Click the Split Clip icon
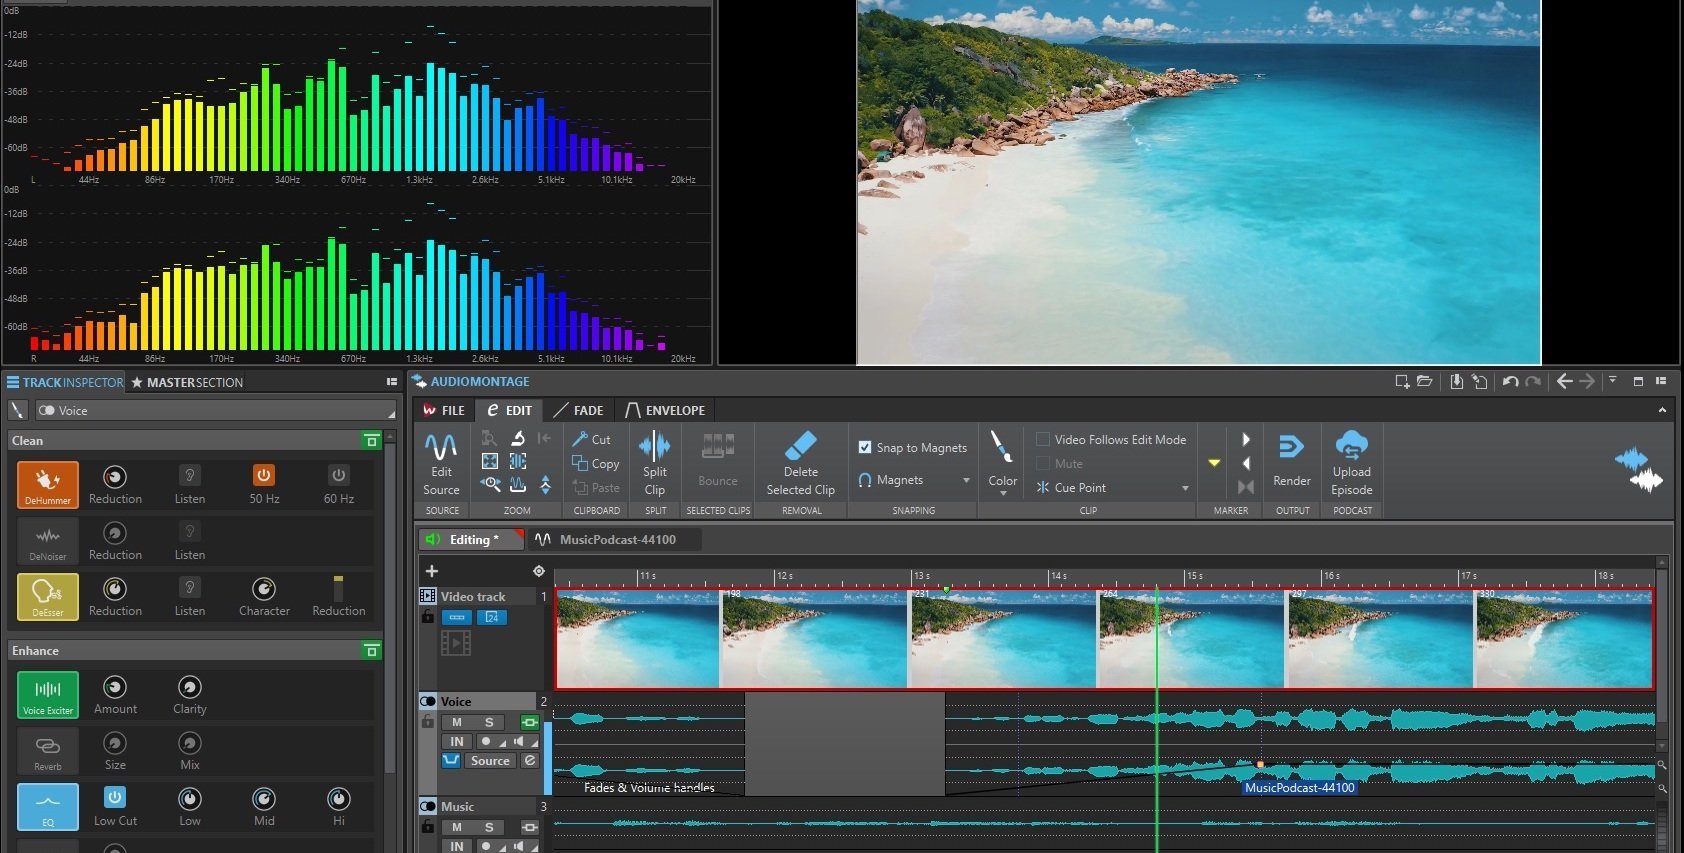The width and height of the screenshot is (1684, 853). click(x=654, y=446)
